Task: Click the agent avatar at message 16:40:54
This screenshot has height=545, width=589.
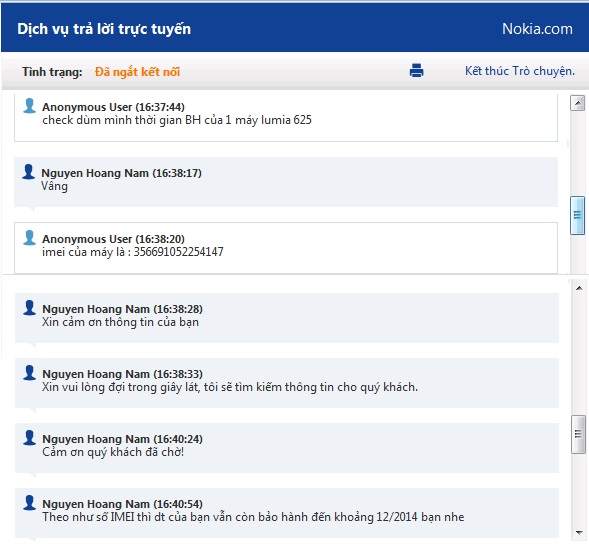Action: pos(29,503)
